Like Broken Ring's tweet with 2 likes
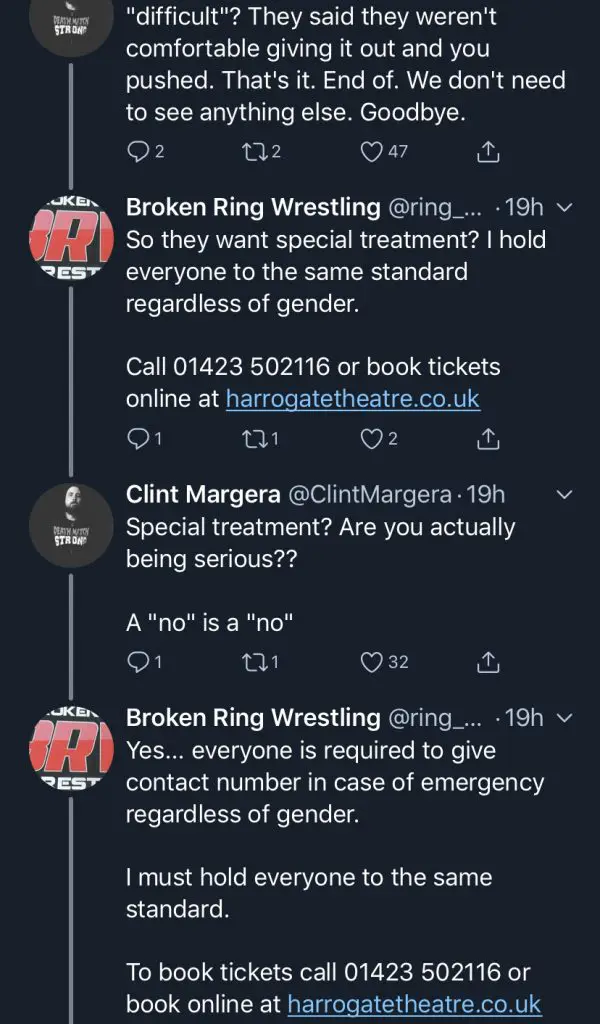 pyautogui.click(x=372, y=437)
